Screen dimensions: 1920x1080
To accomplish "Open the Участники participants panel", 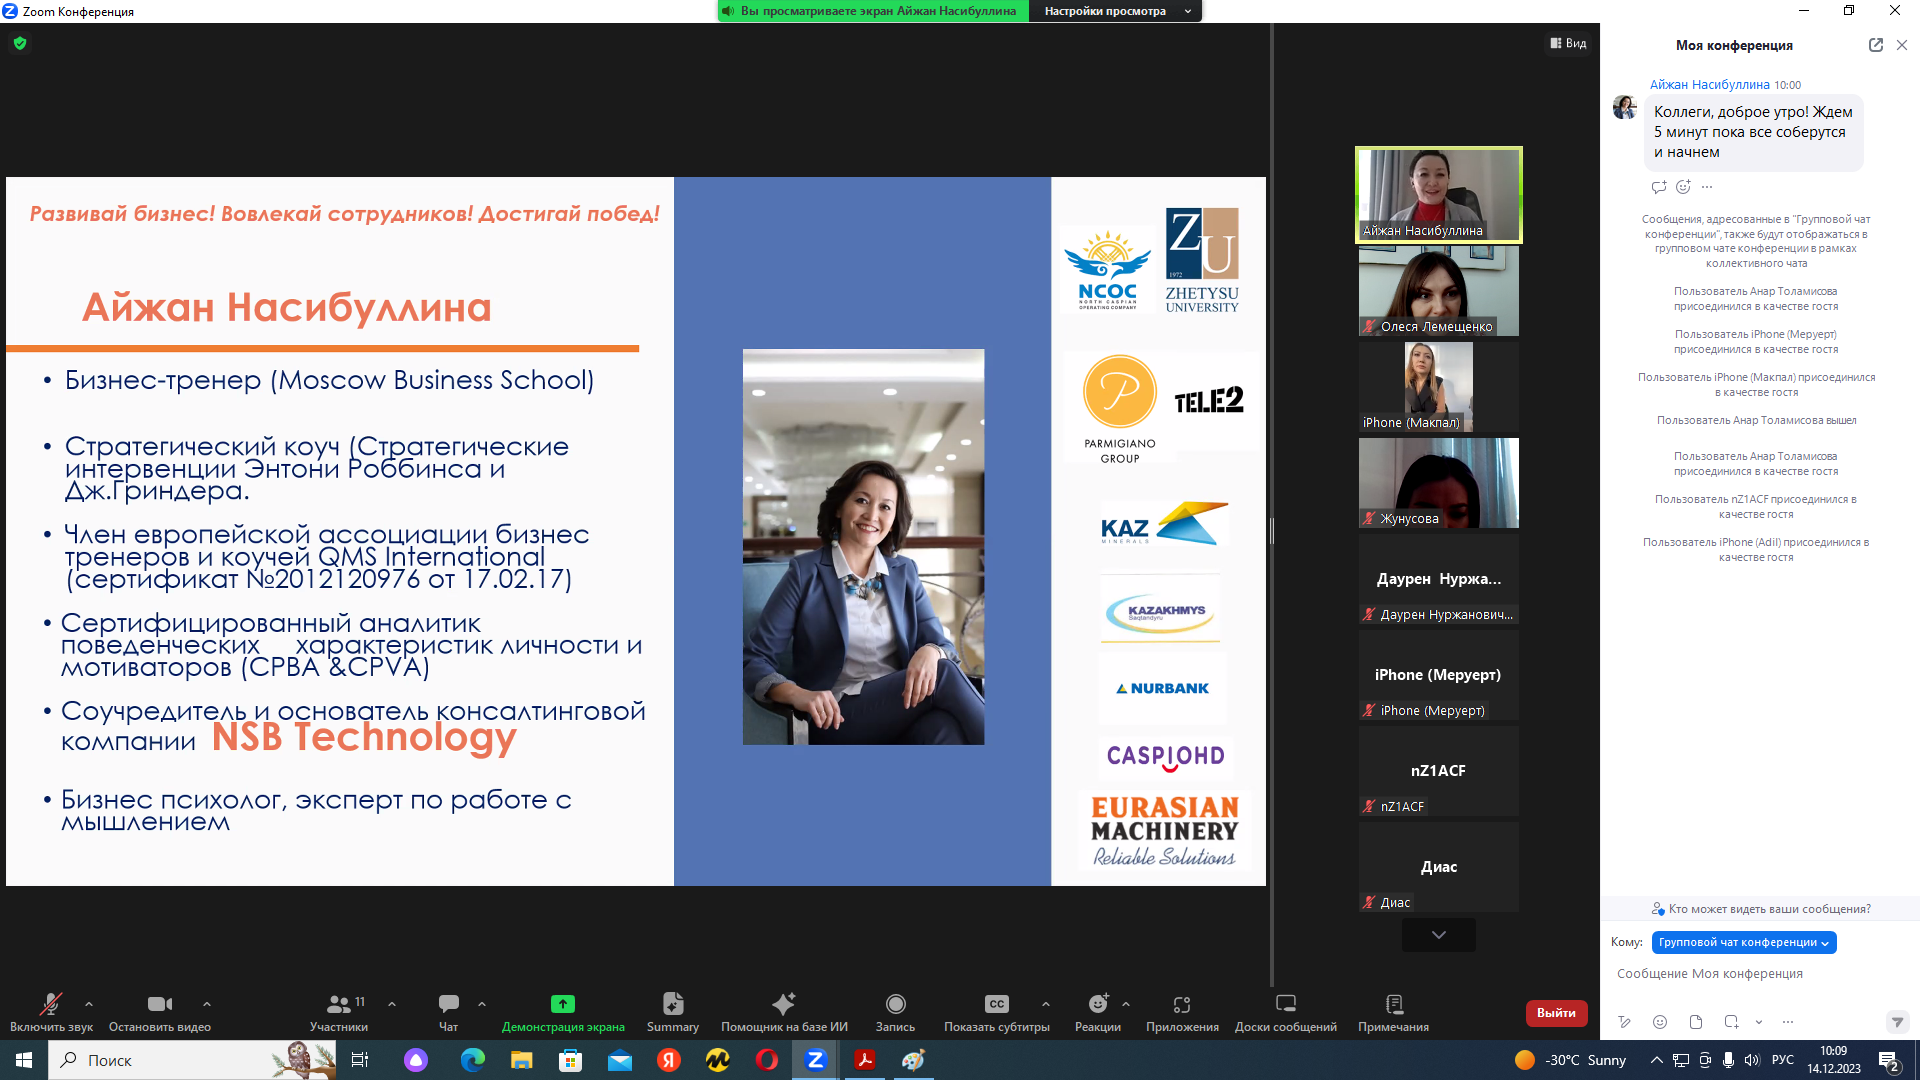I will (339, 1011).
